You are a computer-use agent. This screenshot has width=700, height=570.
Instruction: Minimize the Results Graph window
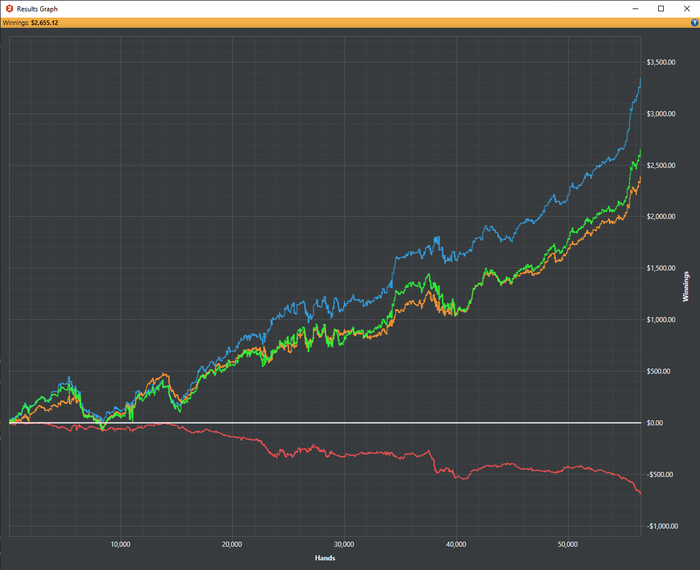point(635,8)
